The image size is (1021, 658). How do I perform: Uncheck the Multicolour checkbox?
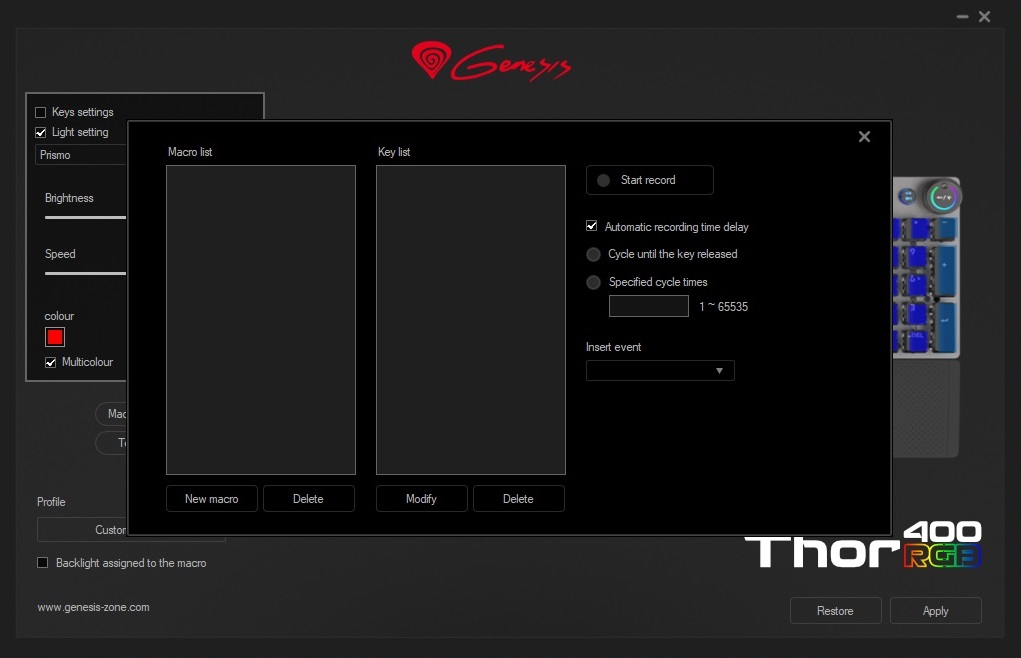(x=51, y=362)
